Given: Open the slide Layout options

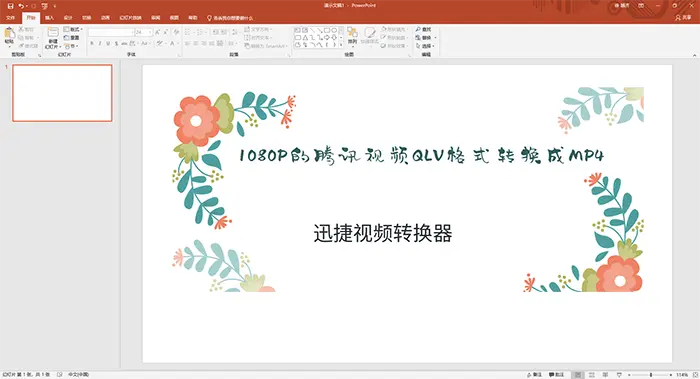Looking at the screenshot, I should pos(73,29).
